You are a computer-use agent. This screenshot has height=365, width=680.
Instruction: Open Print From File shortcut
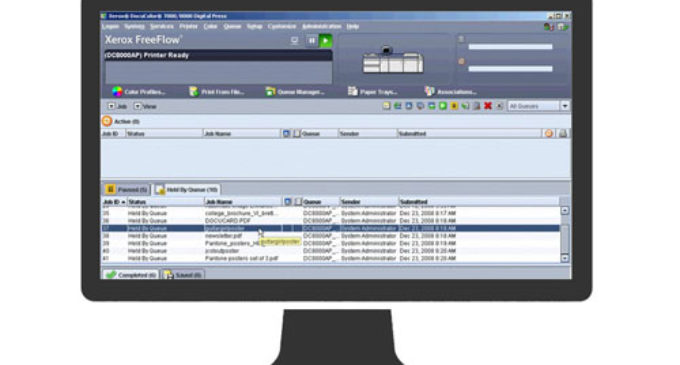217,92
